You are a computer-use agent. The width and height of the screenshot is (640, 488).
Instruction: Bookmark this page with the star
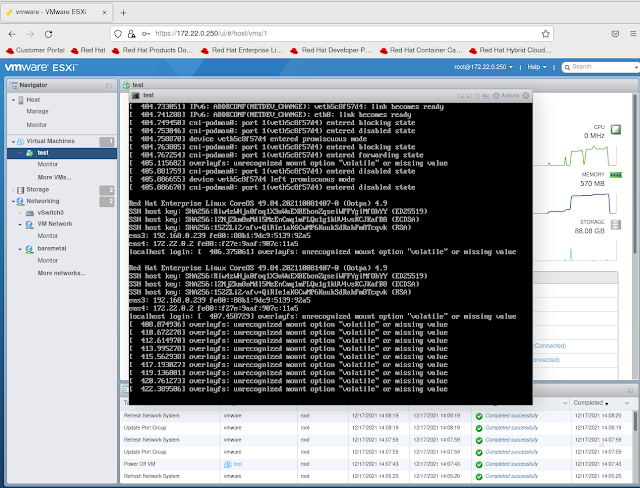click(x=545, y=34)
